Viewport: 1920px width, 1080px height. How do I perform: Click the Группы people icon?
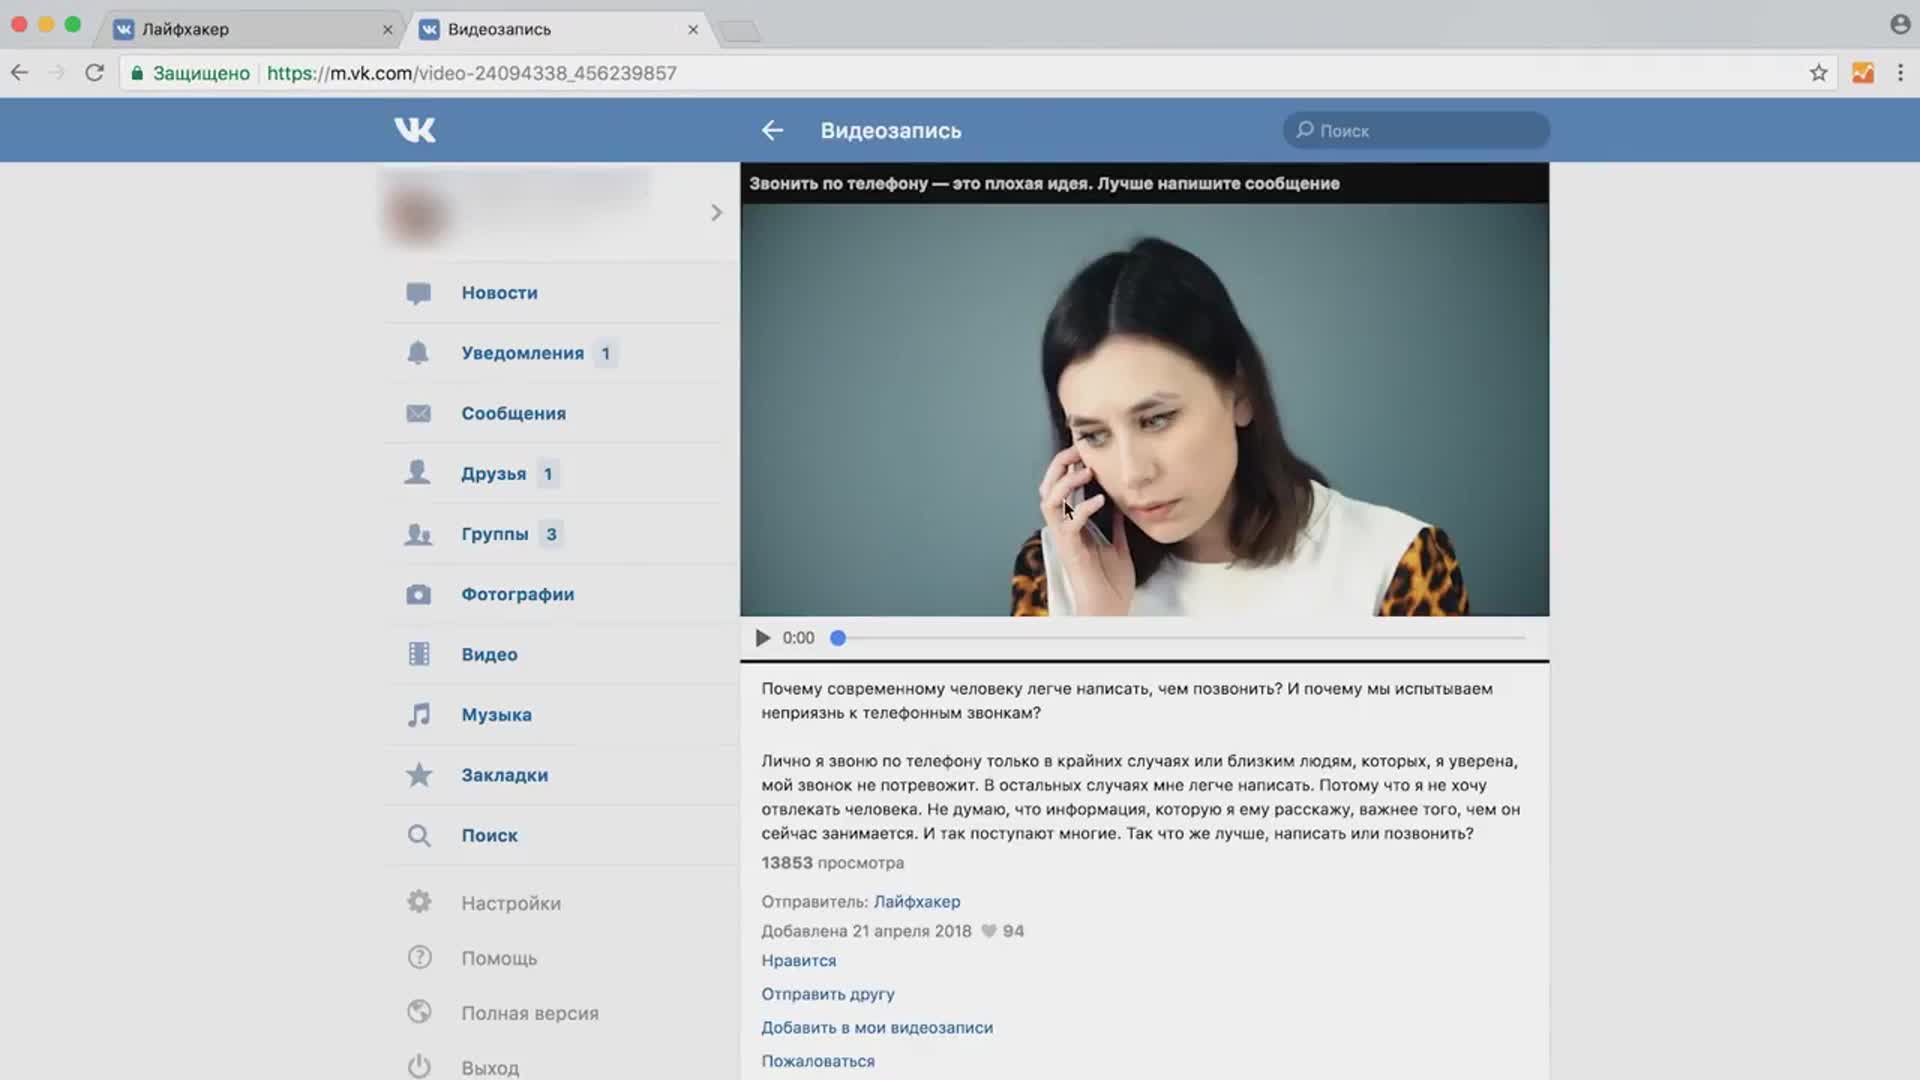pyautogui.click(x=418, y=534)
